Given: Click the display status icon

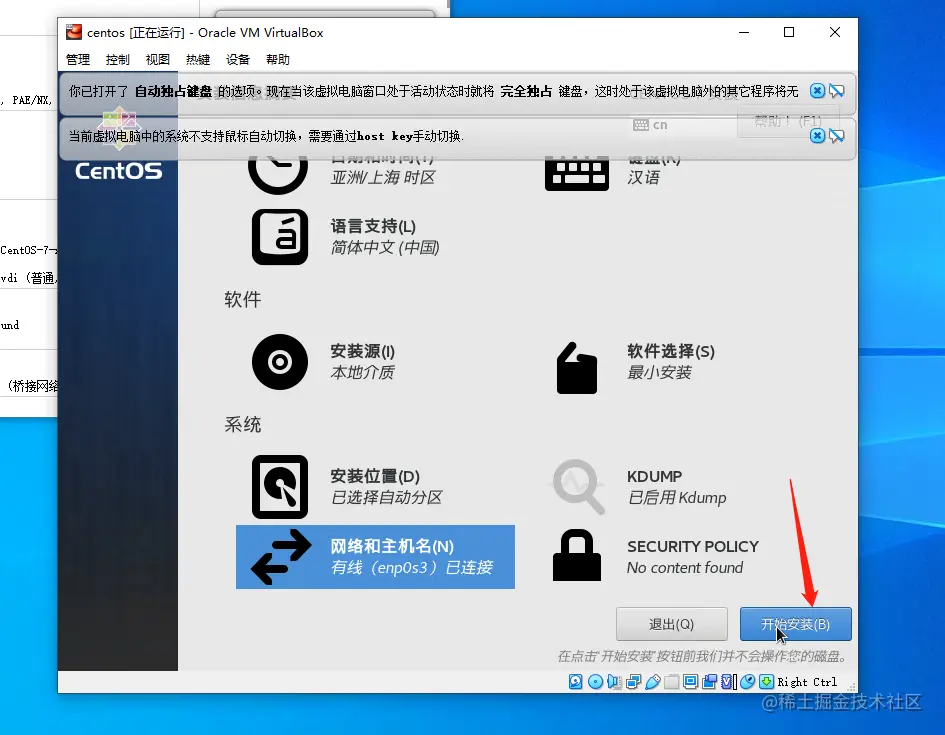Looking at the screenshot, I should (691, 682).
